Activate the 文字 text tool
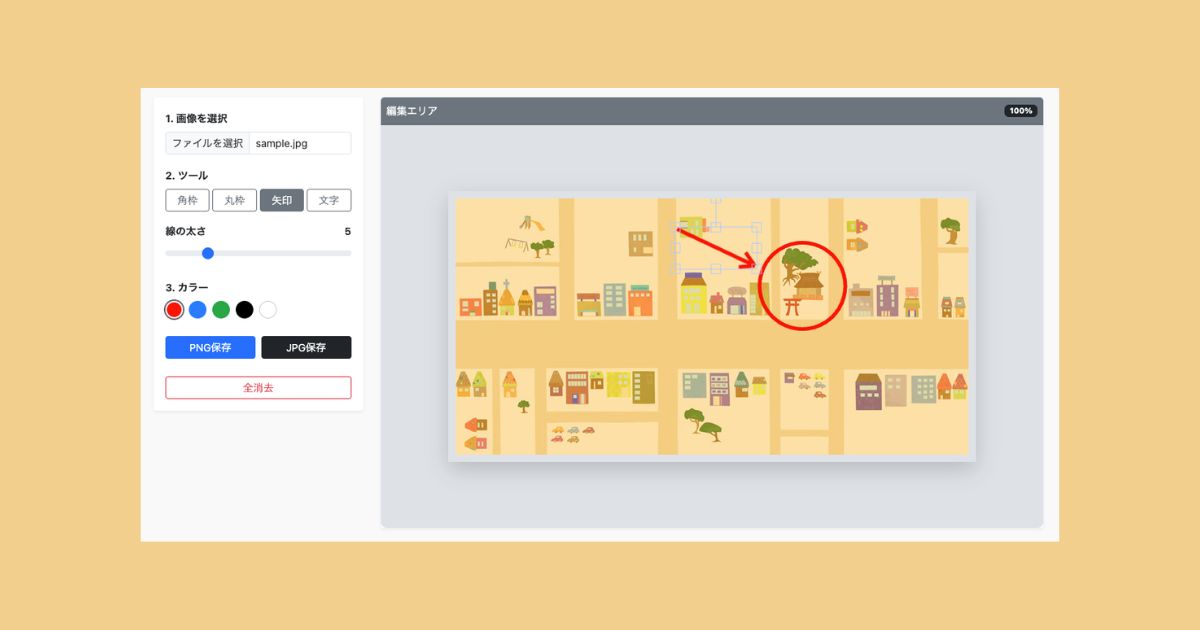1200x630 pixels. [329, 200]
